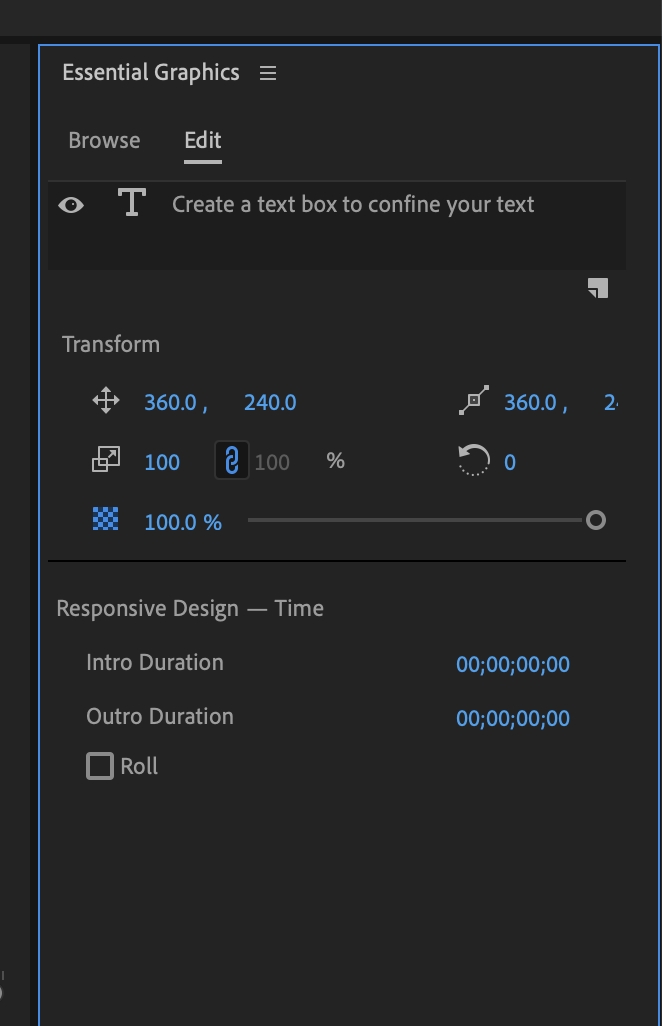Image resolution: width=662 pixels, height=1026 pixels.
Task: Toggle the uniform scale link
Action: tap(232, 461)
